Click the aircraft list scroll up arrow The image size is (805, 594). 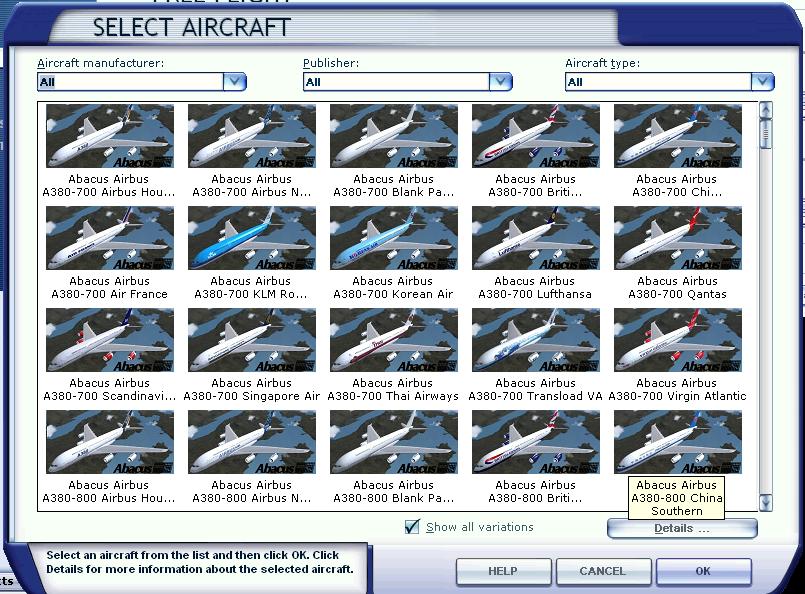point(765,109)
